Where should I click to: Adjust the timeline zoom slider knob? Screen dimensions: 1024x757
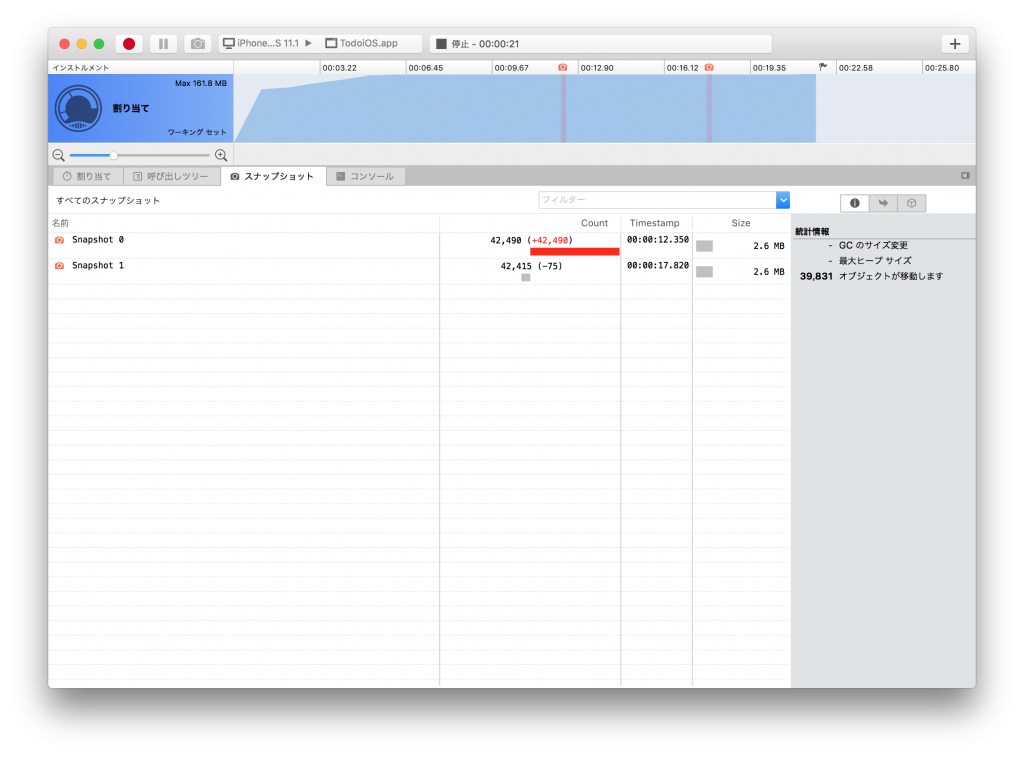114,155
